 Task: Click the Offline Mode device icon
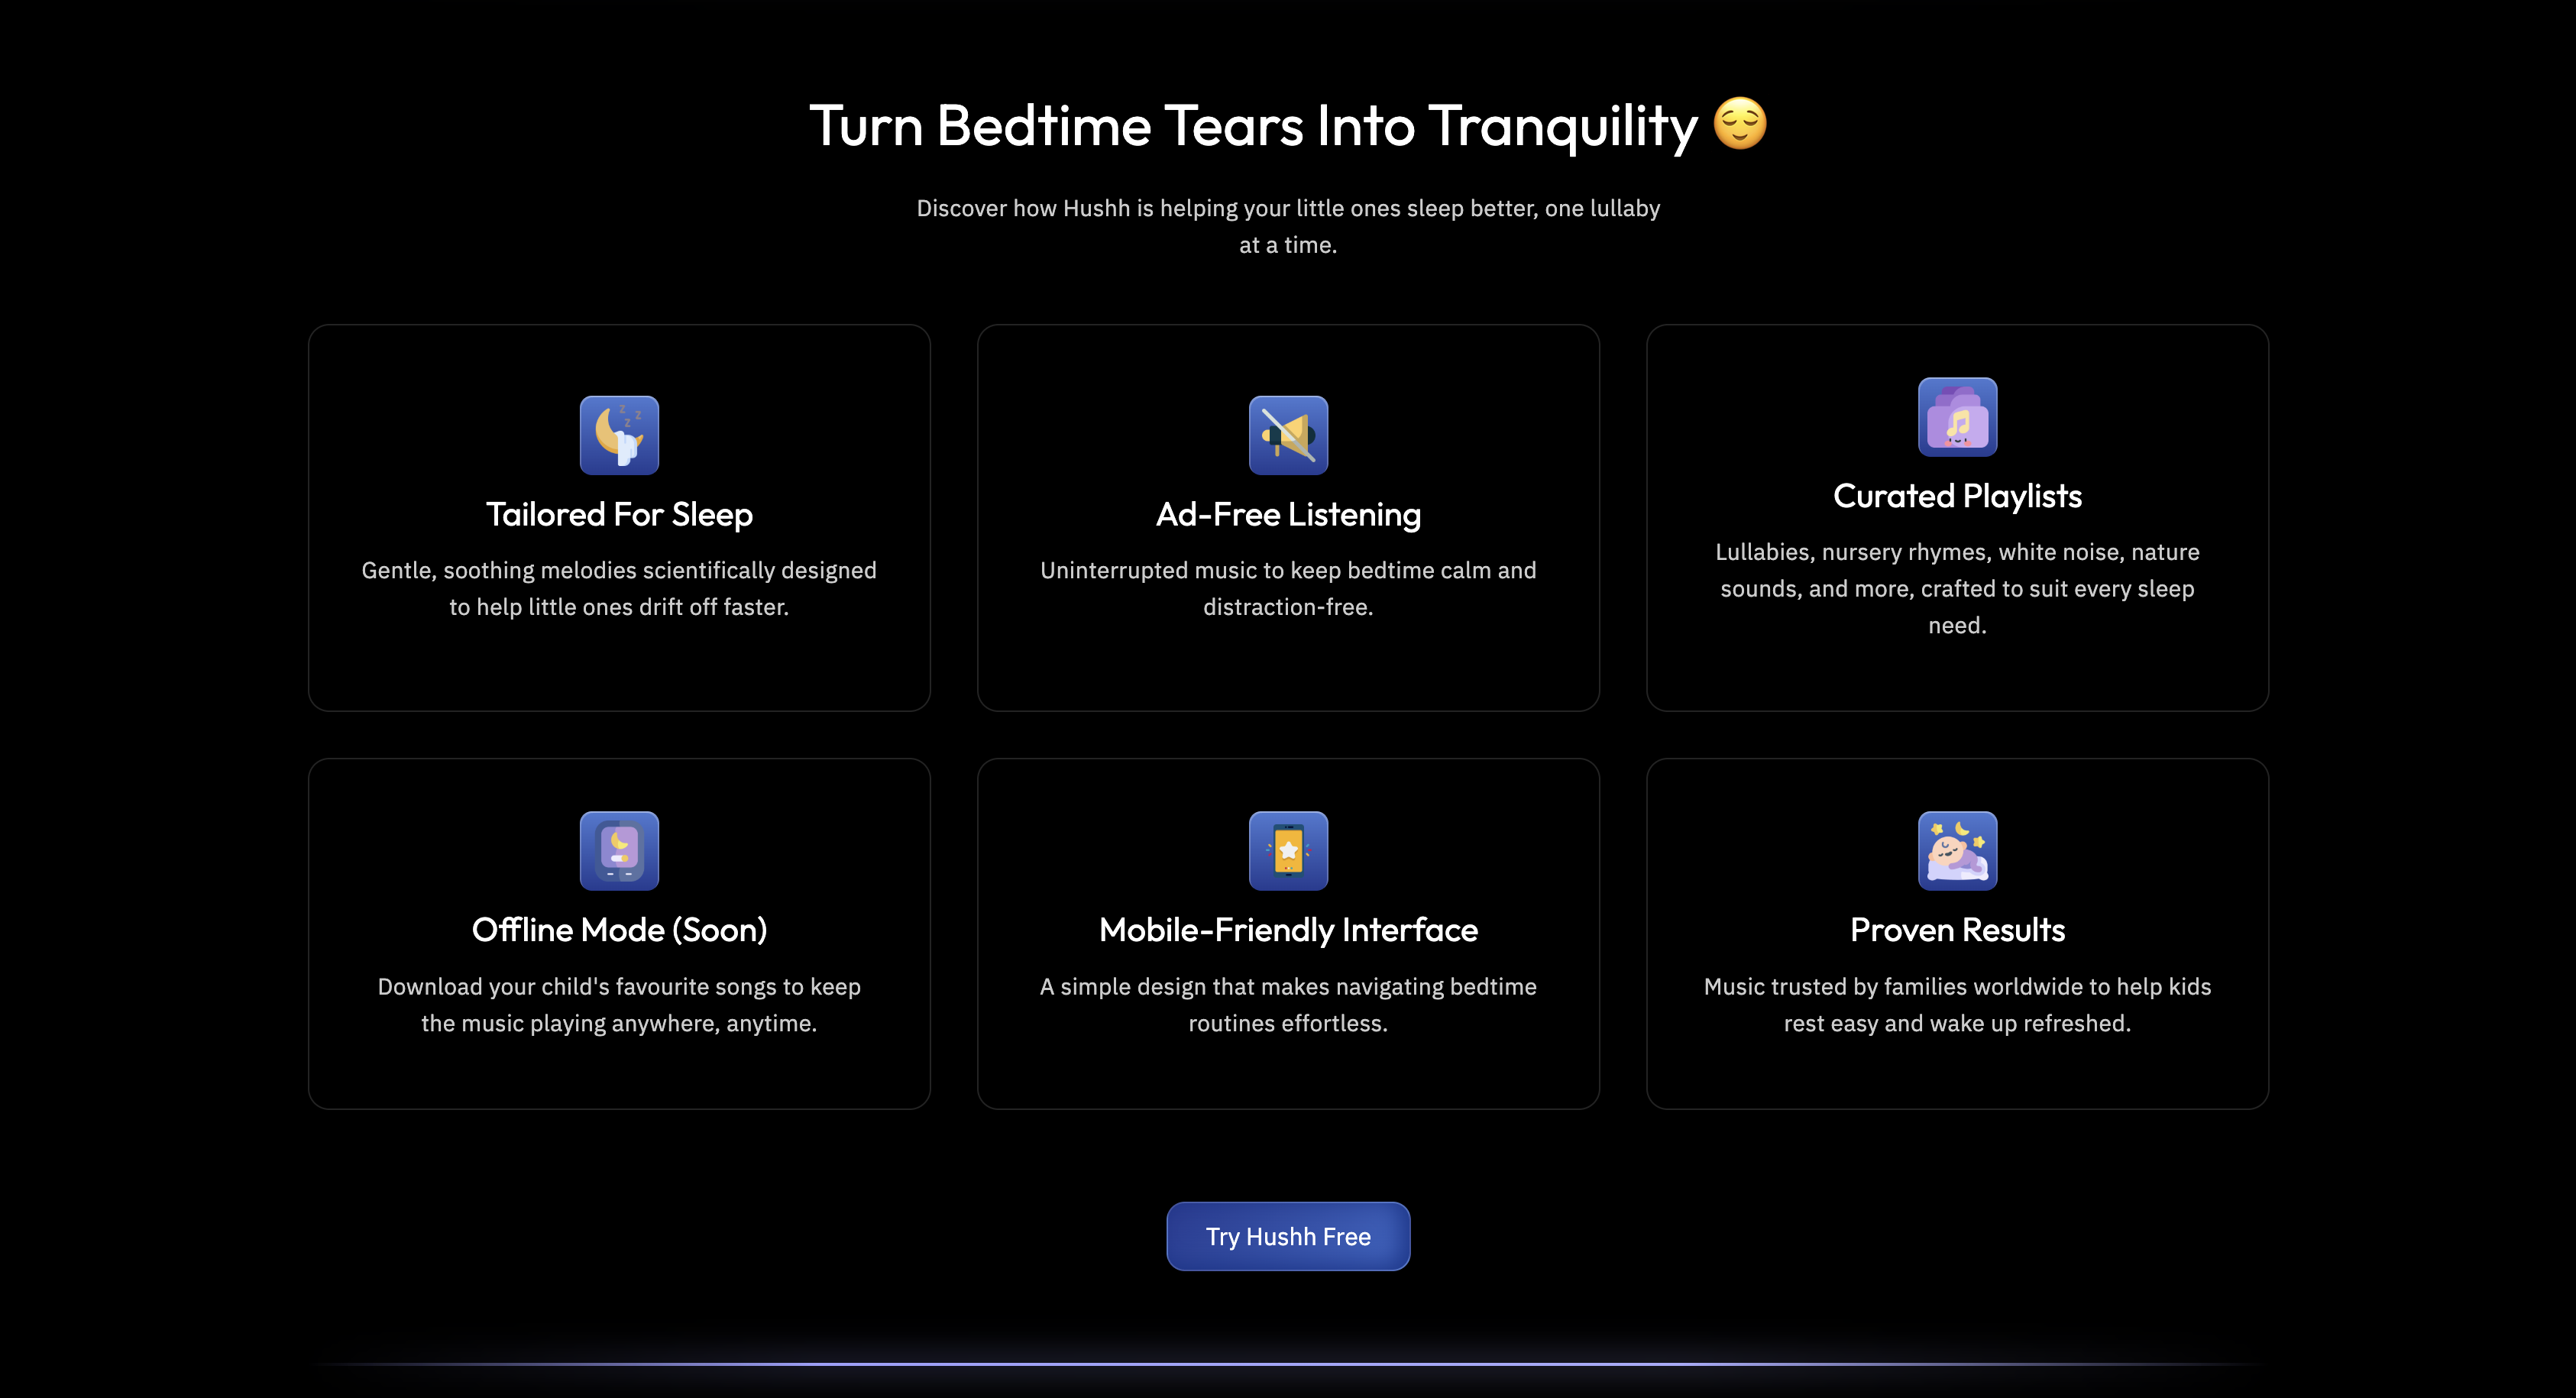[619, 851]
